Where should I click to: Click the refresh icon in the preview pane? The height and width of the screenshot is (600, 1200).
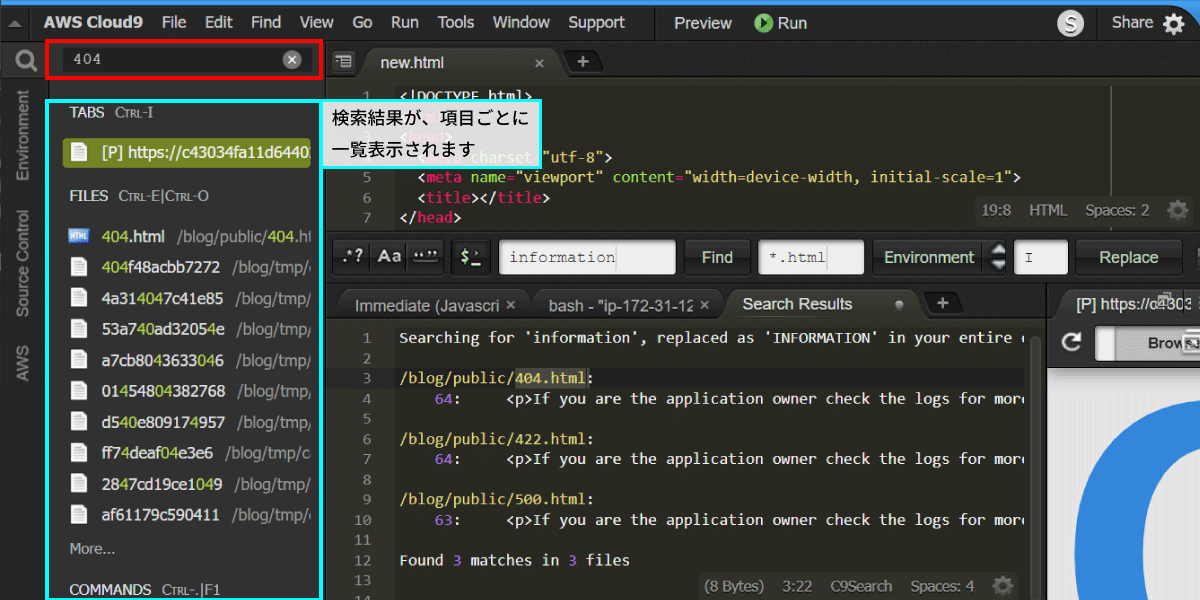[1072, 343]
